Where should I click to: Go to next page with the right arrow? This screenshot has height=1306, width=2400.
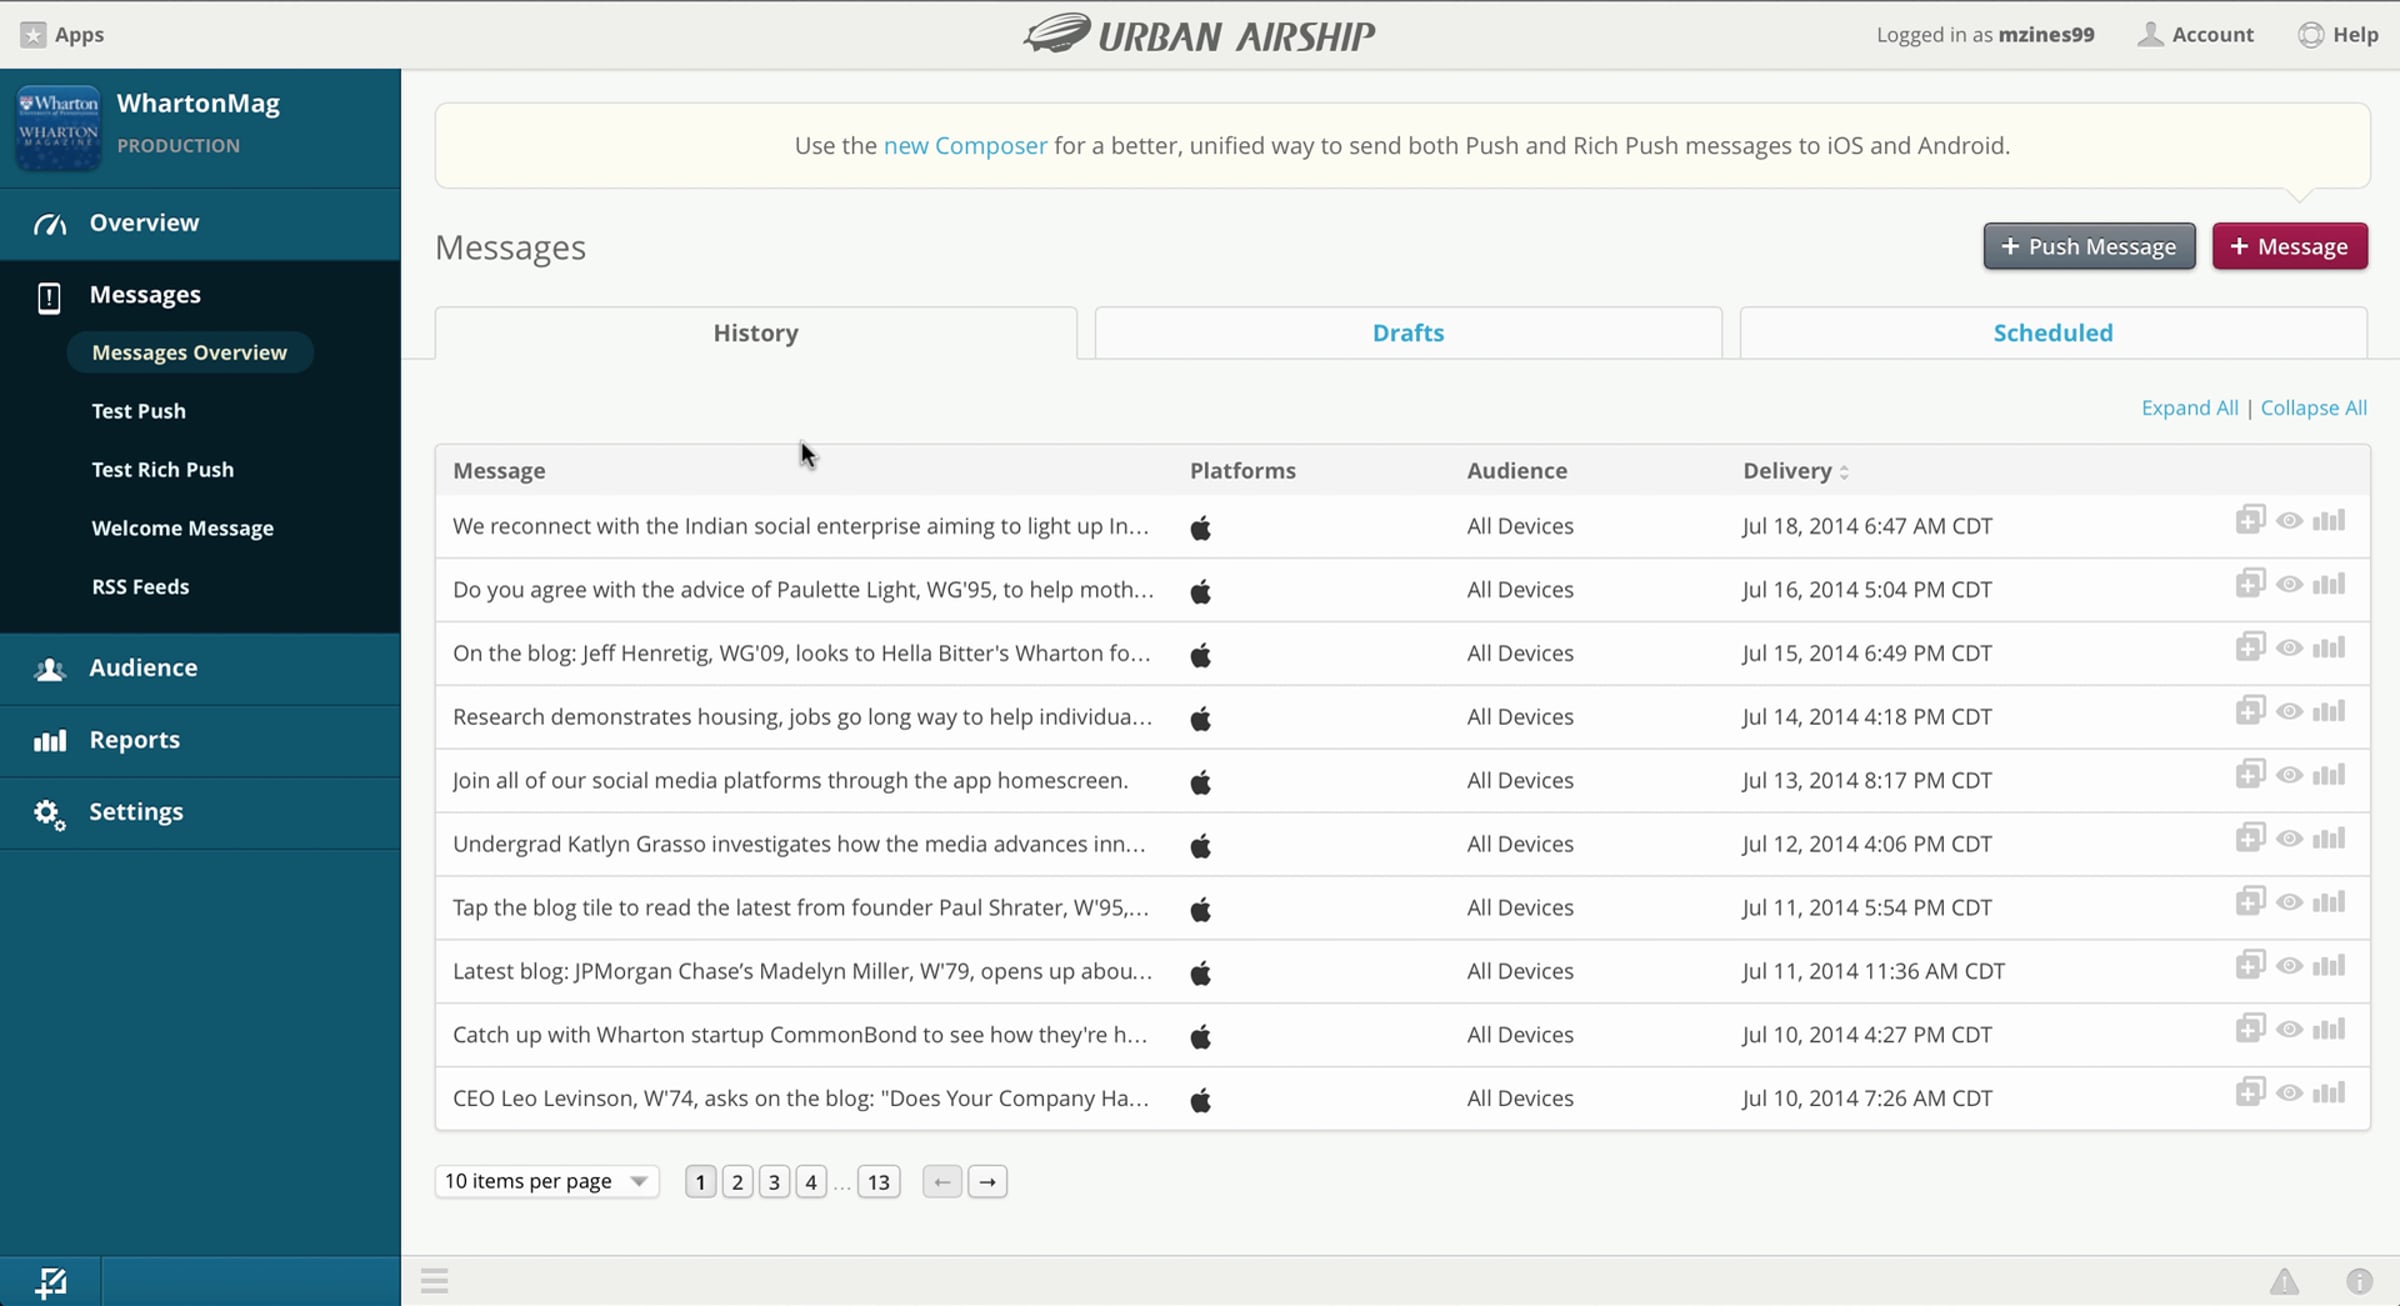[x=987, y=1182]
